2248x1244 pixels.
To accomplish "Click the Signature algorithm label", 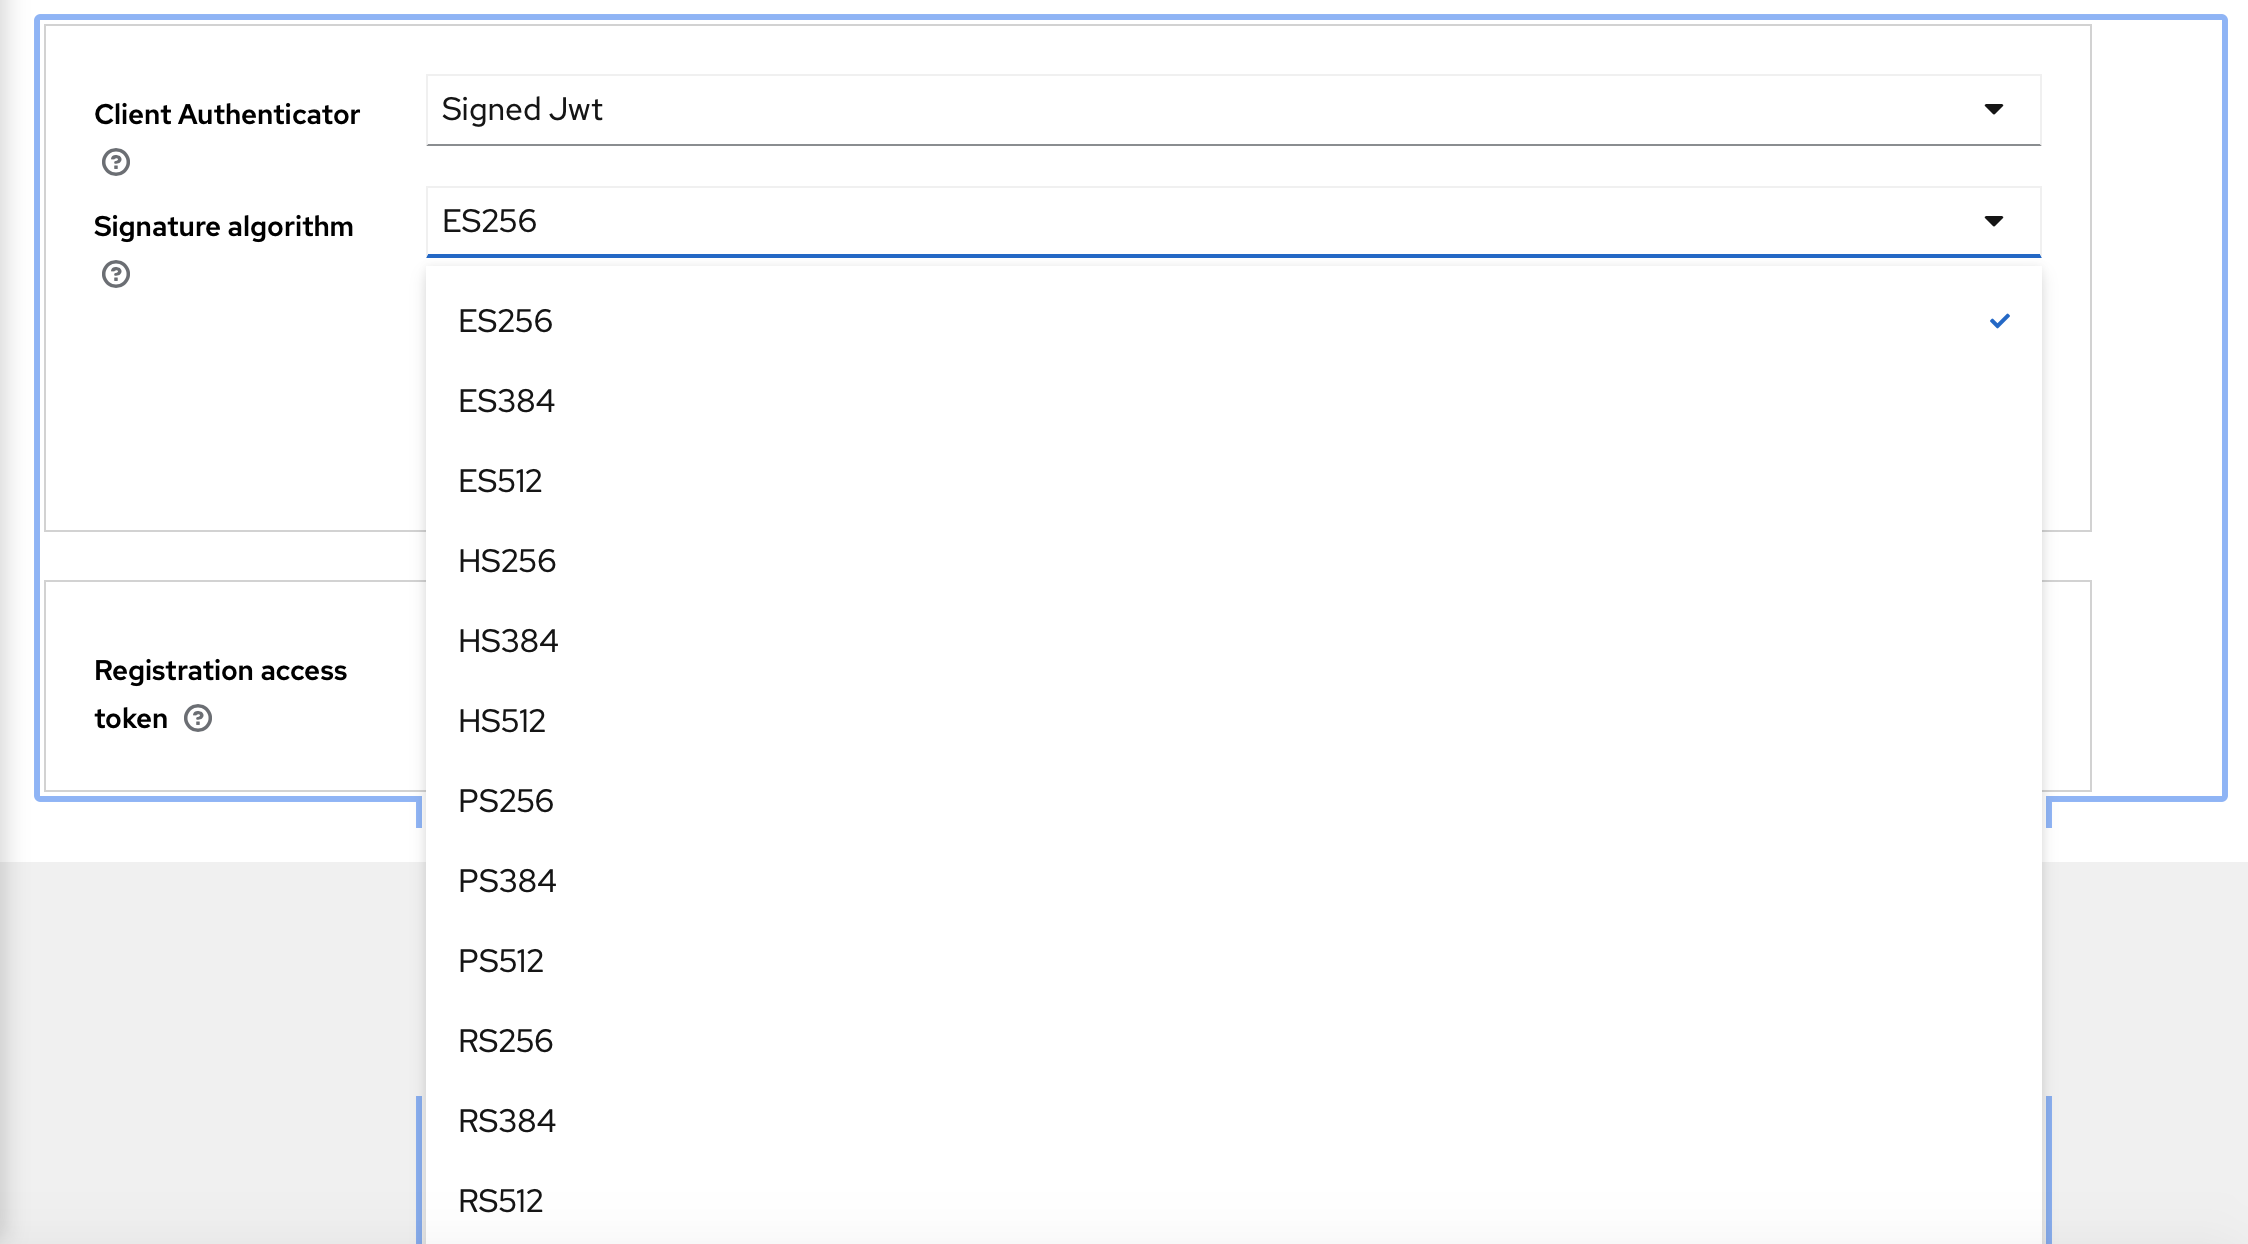I will [224, 227].
